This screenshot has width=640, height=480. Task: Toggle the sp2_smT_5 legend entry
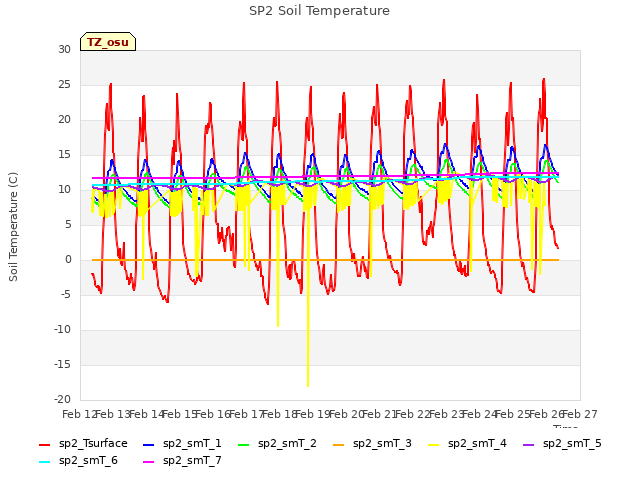click(562, 443)
